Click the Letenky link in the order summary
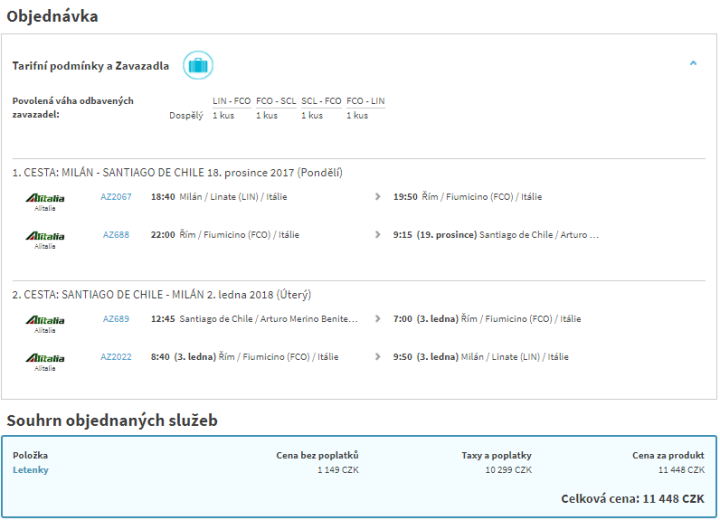Screen dimensions: 720x520 pos(30,469)
